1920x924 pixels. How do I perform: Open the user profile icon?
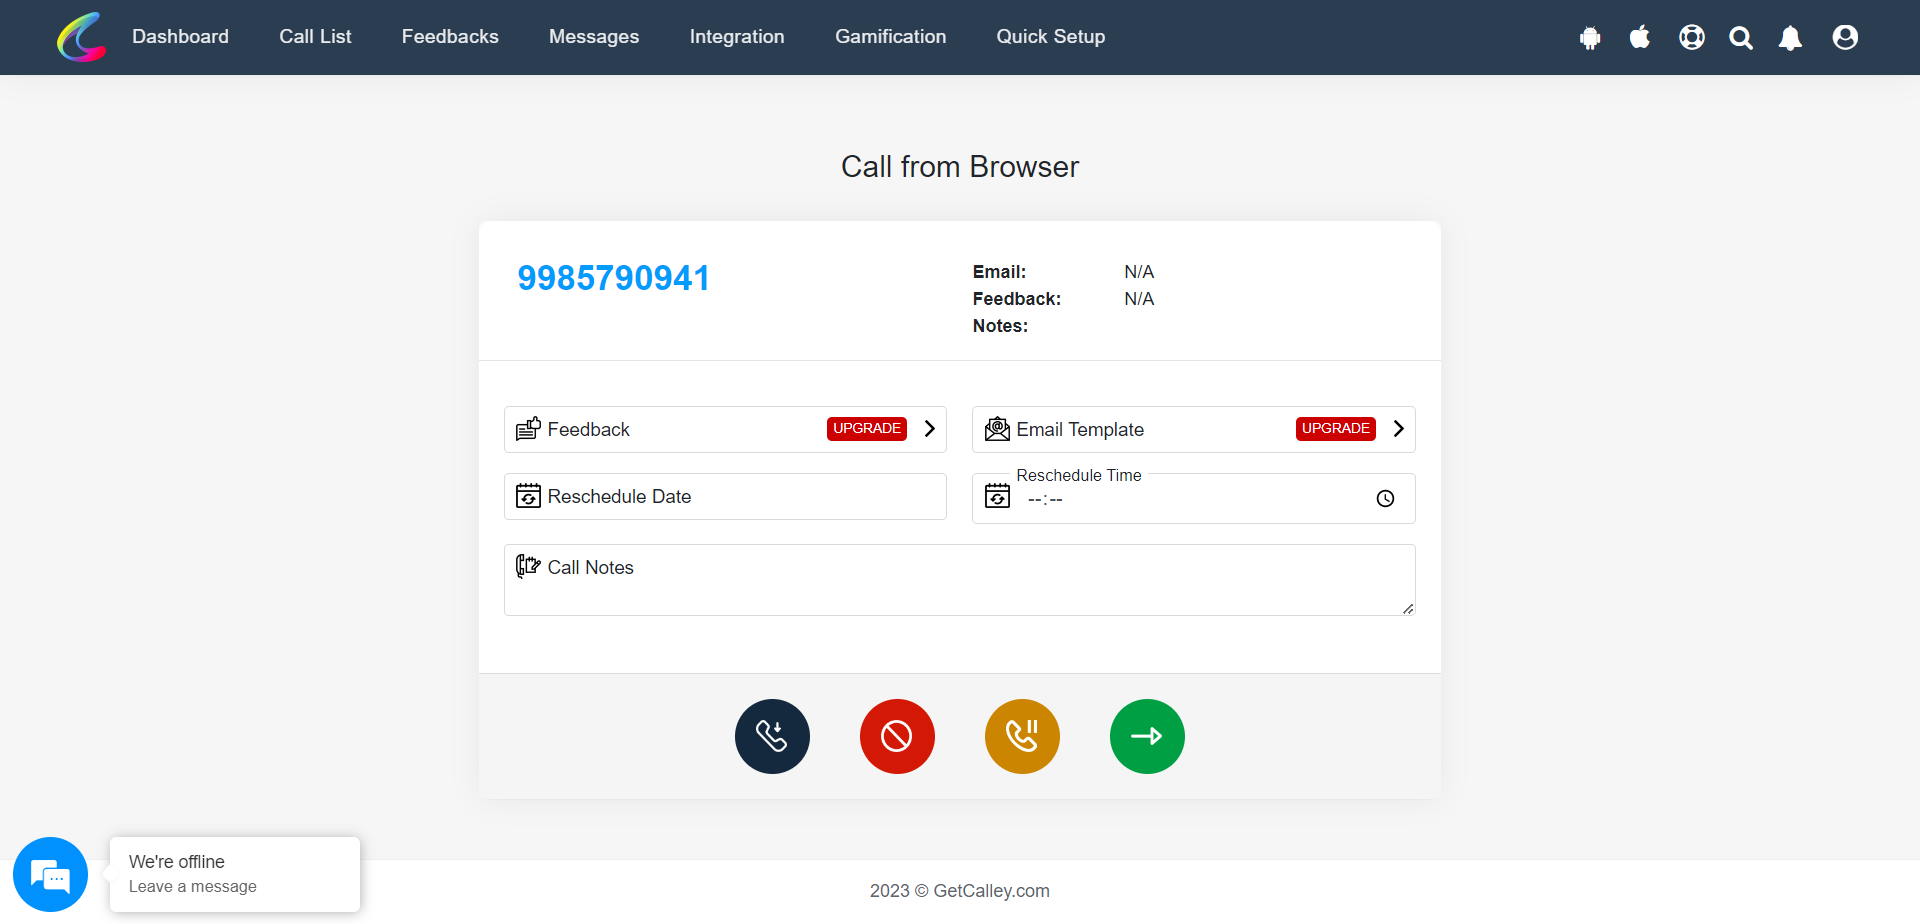1845,37
